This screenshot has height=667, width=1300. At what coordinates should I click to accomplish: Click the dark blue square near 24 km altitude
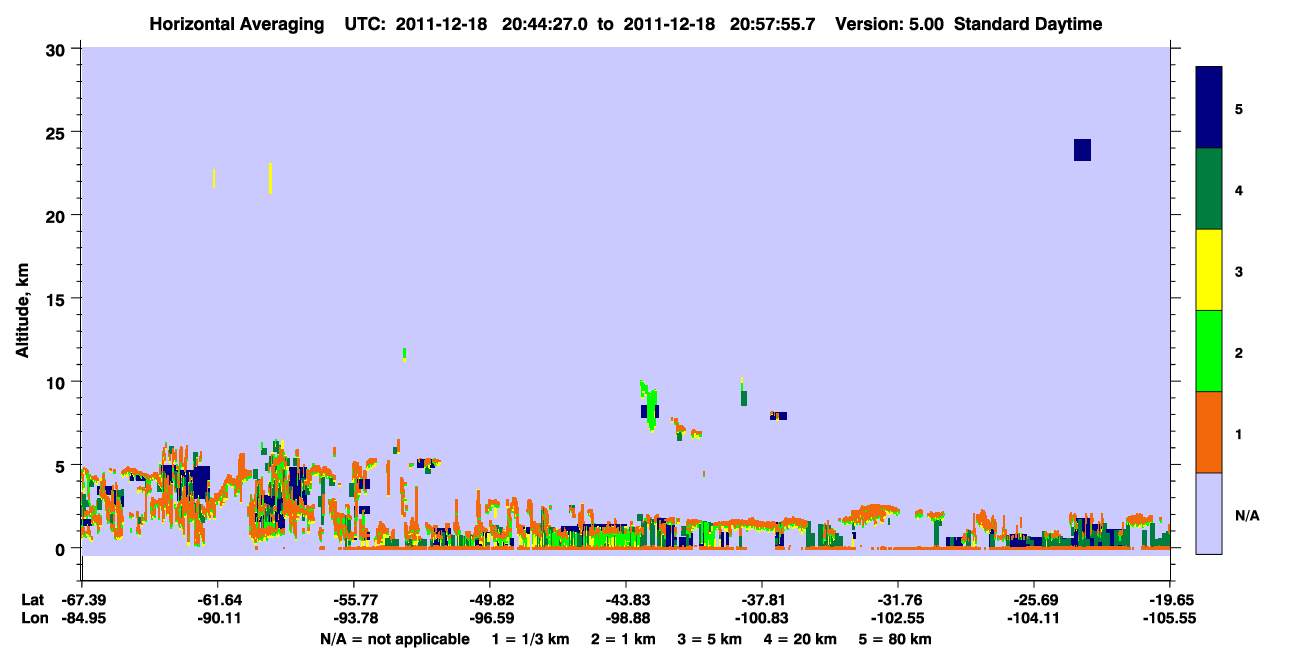[1082, 150]
